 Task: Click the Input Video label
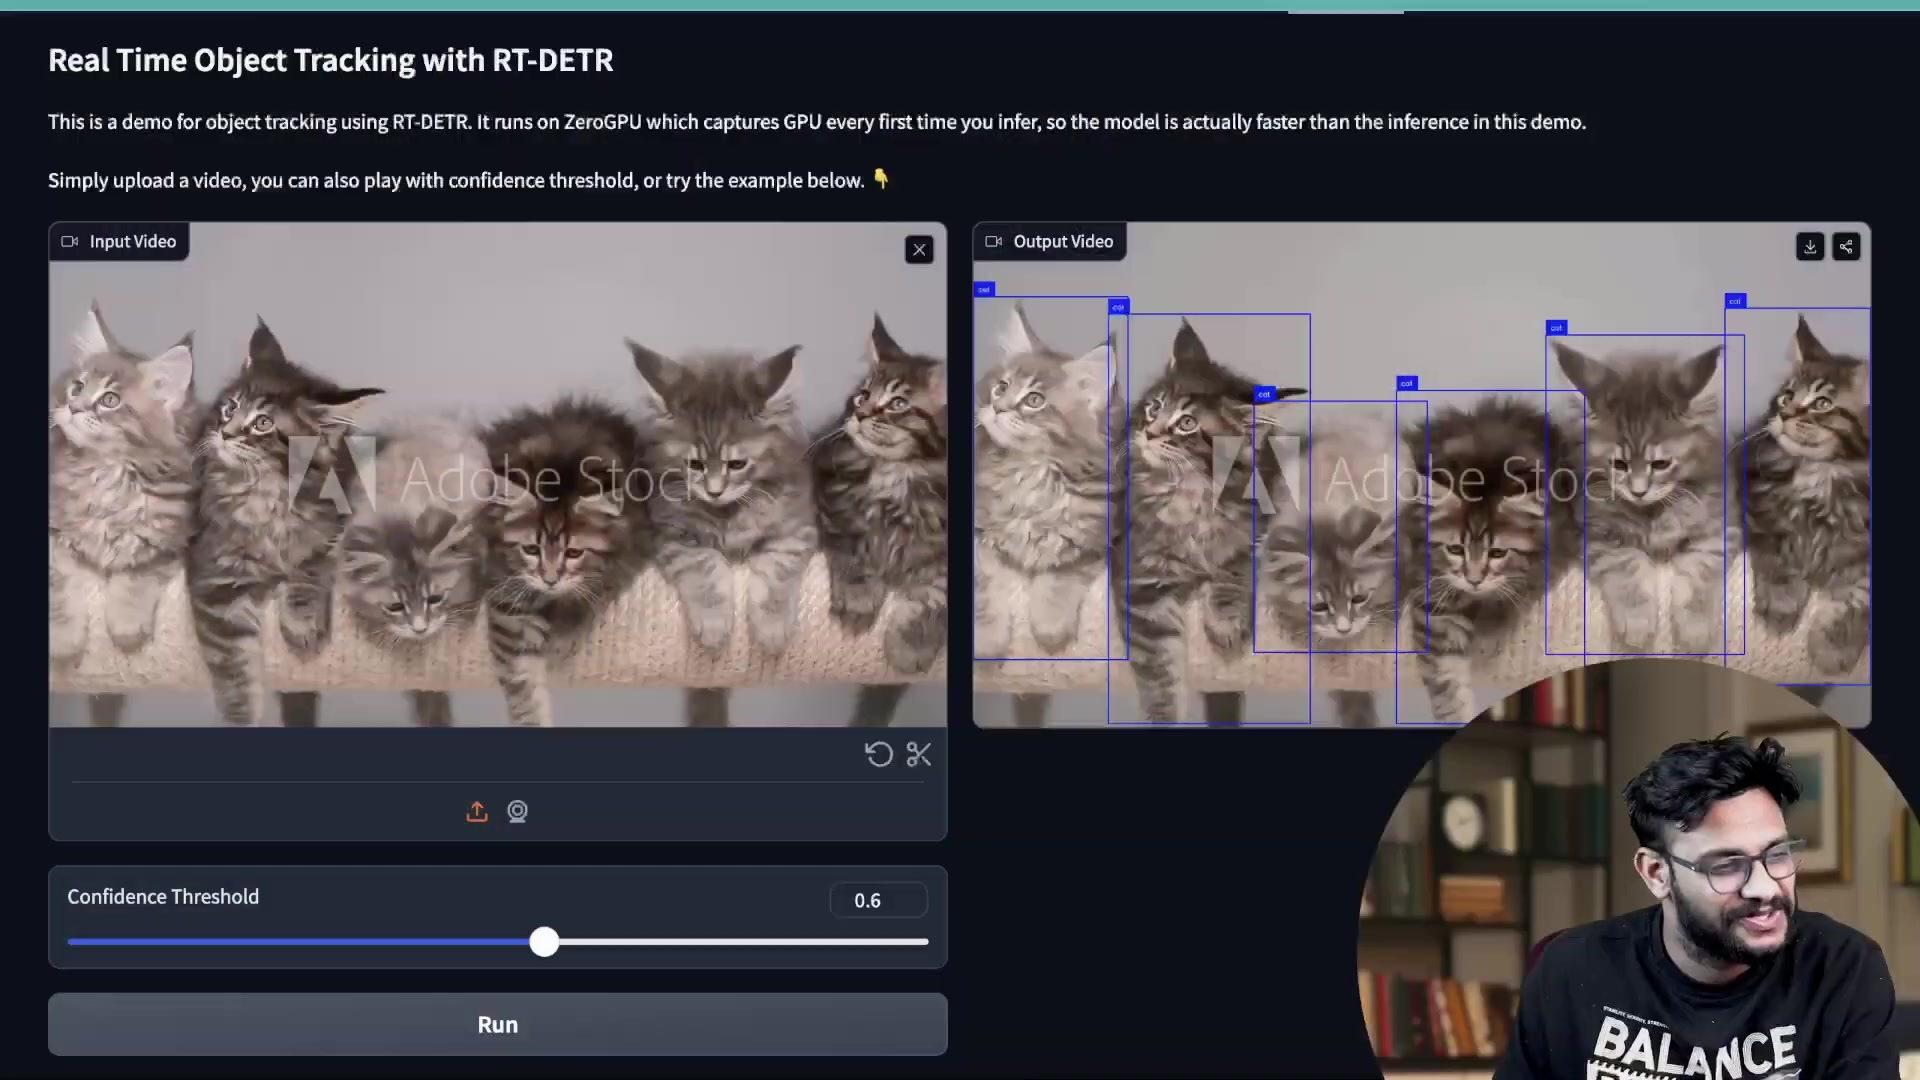point(119,241)
